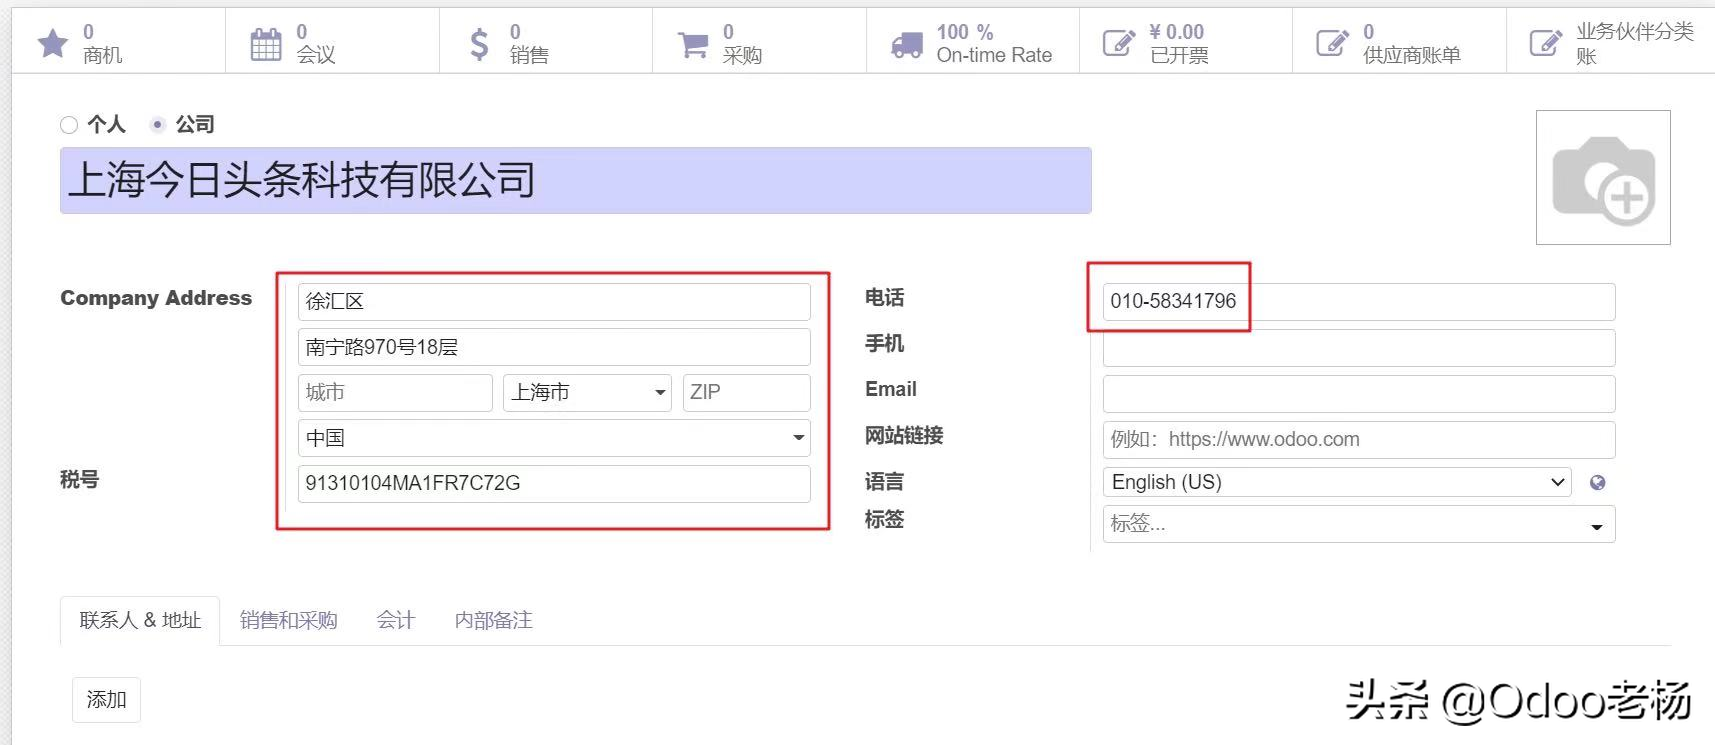Switch to the 内部备注 tab

[x=493, y=620]
